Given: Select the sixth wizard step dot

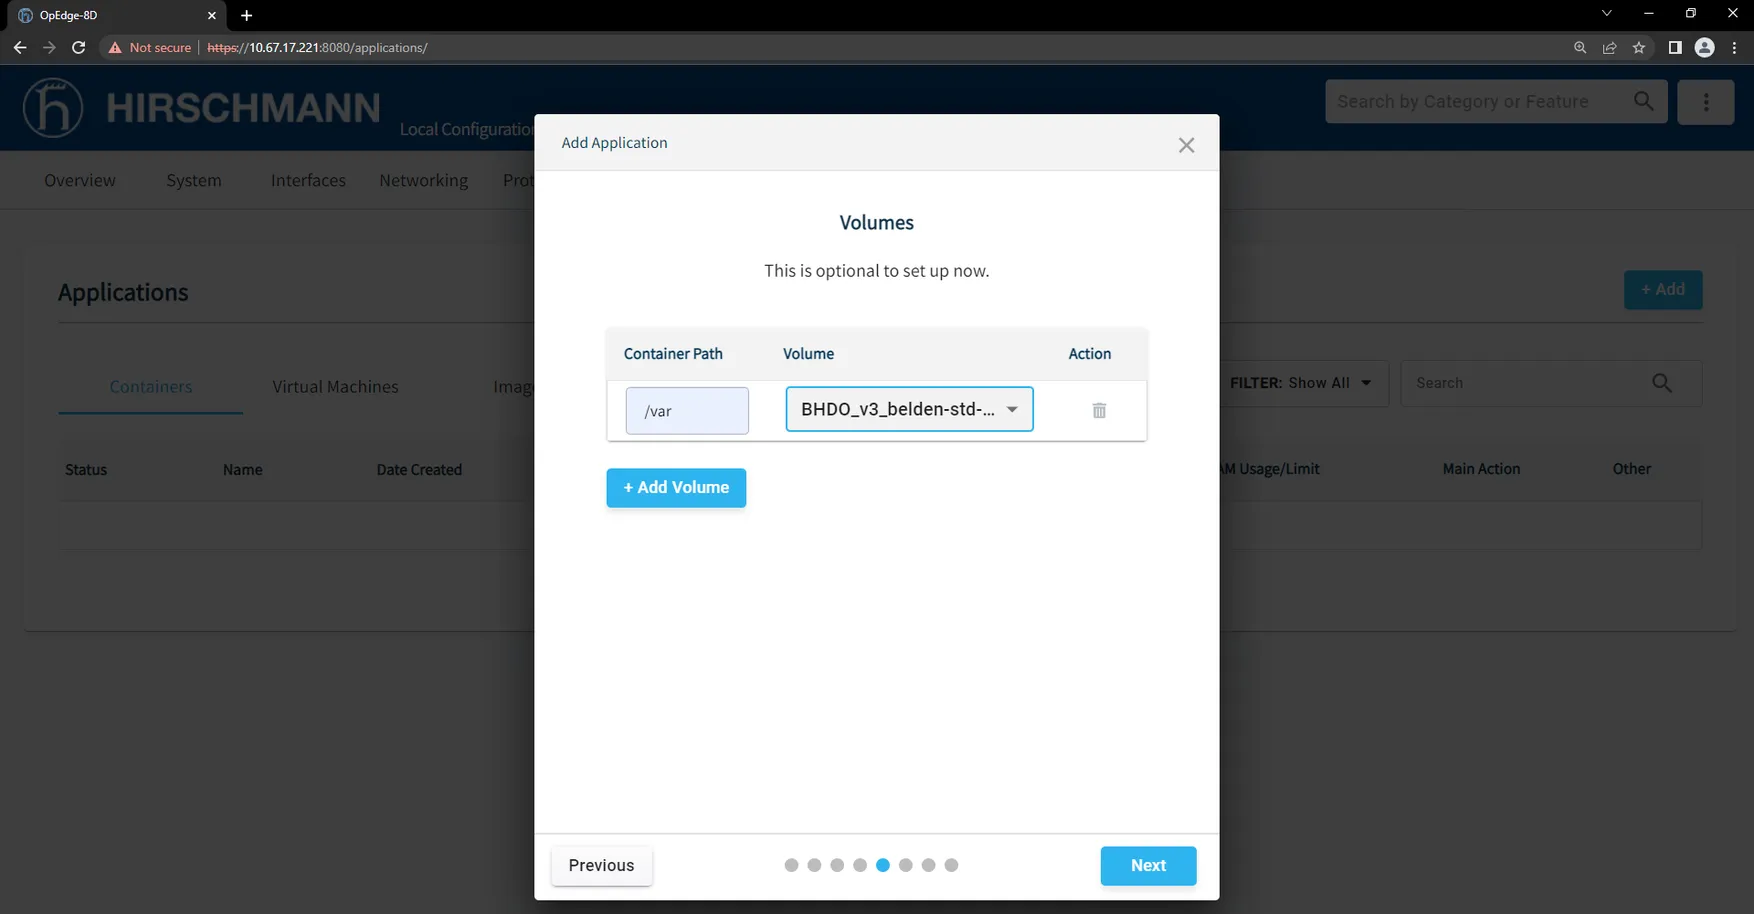Looking at the screenshot, I should coord(905,865).
